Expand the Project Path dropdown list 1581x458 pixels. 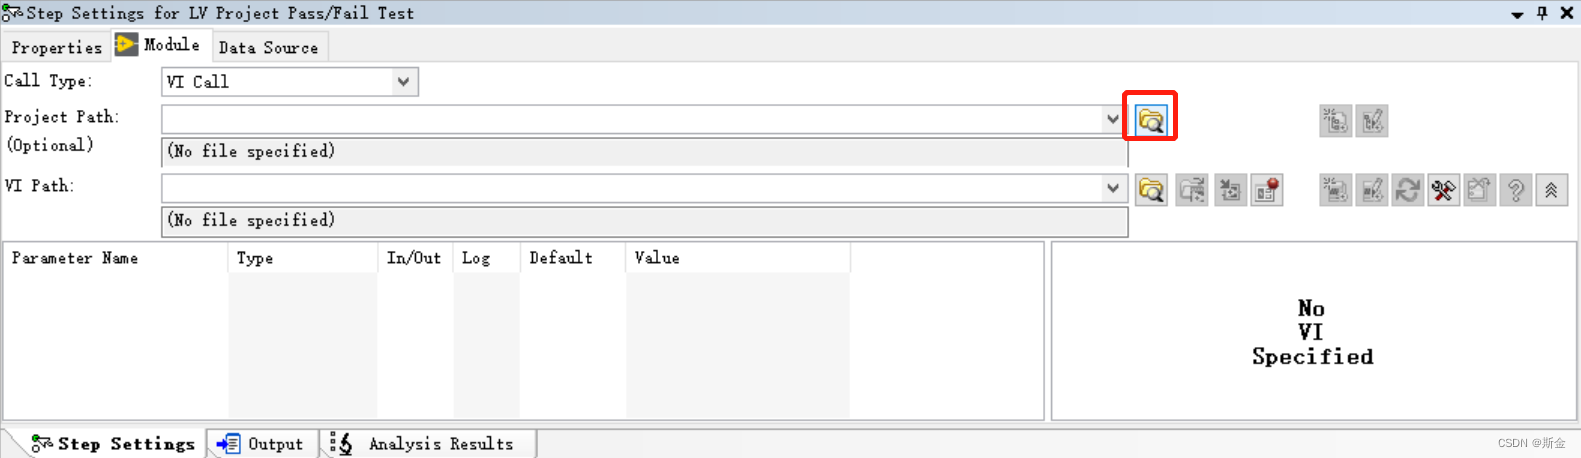coord(1113,119)
